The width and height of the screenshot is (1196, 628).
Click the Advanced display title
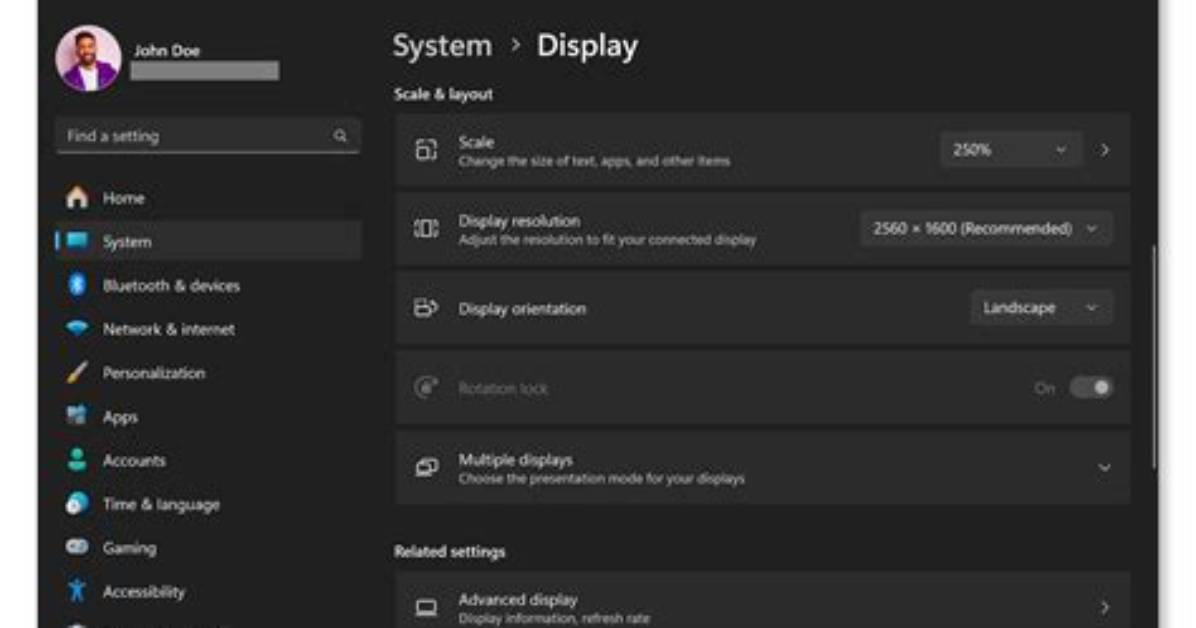pos(518,600)
